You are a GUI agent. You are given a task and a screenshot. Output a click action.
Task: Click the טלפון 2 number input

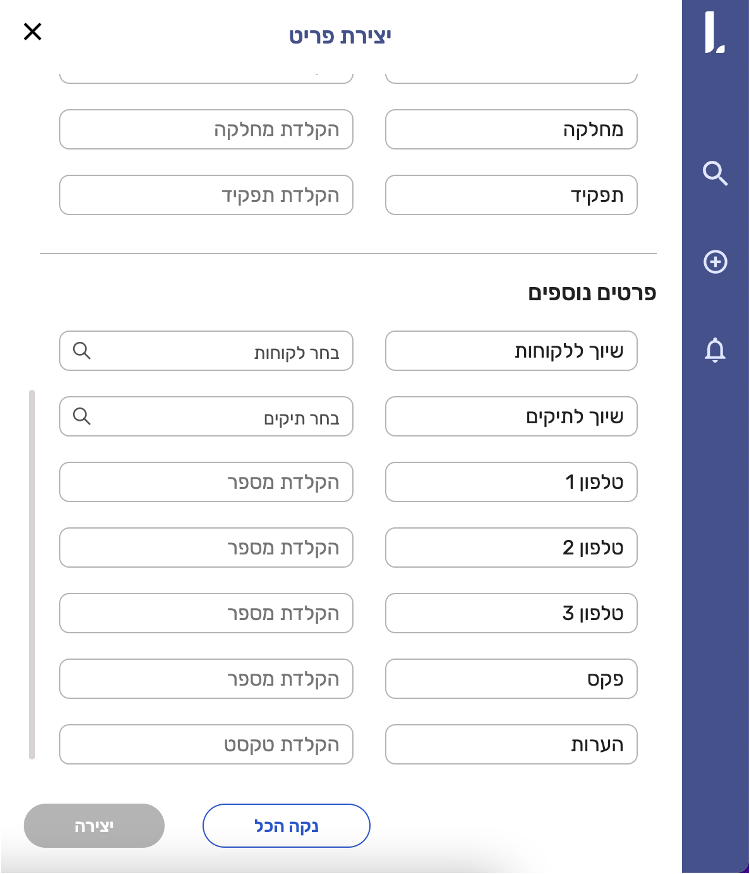(206, 547)
